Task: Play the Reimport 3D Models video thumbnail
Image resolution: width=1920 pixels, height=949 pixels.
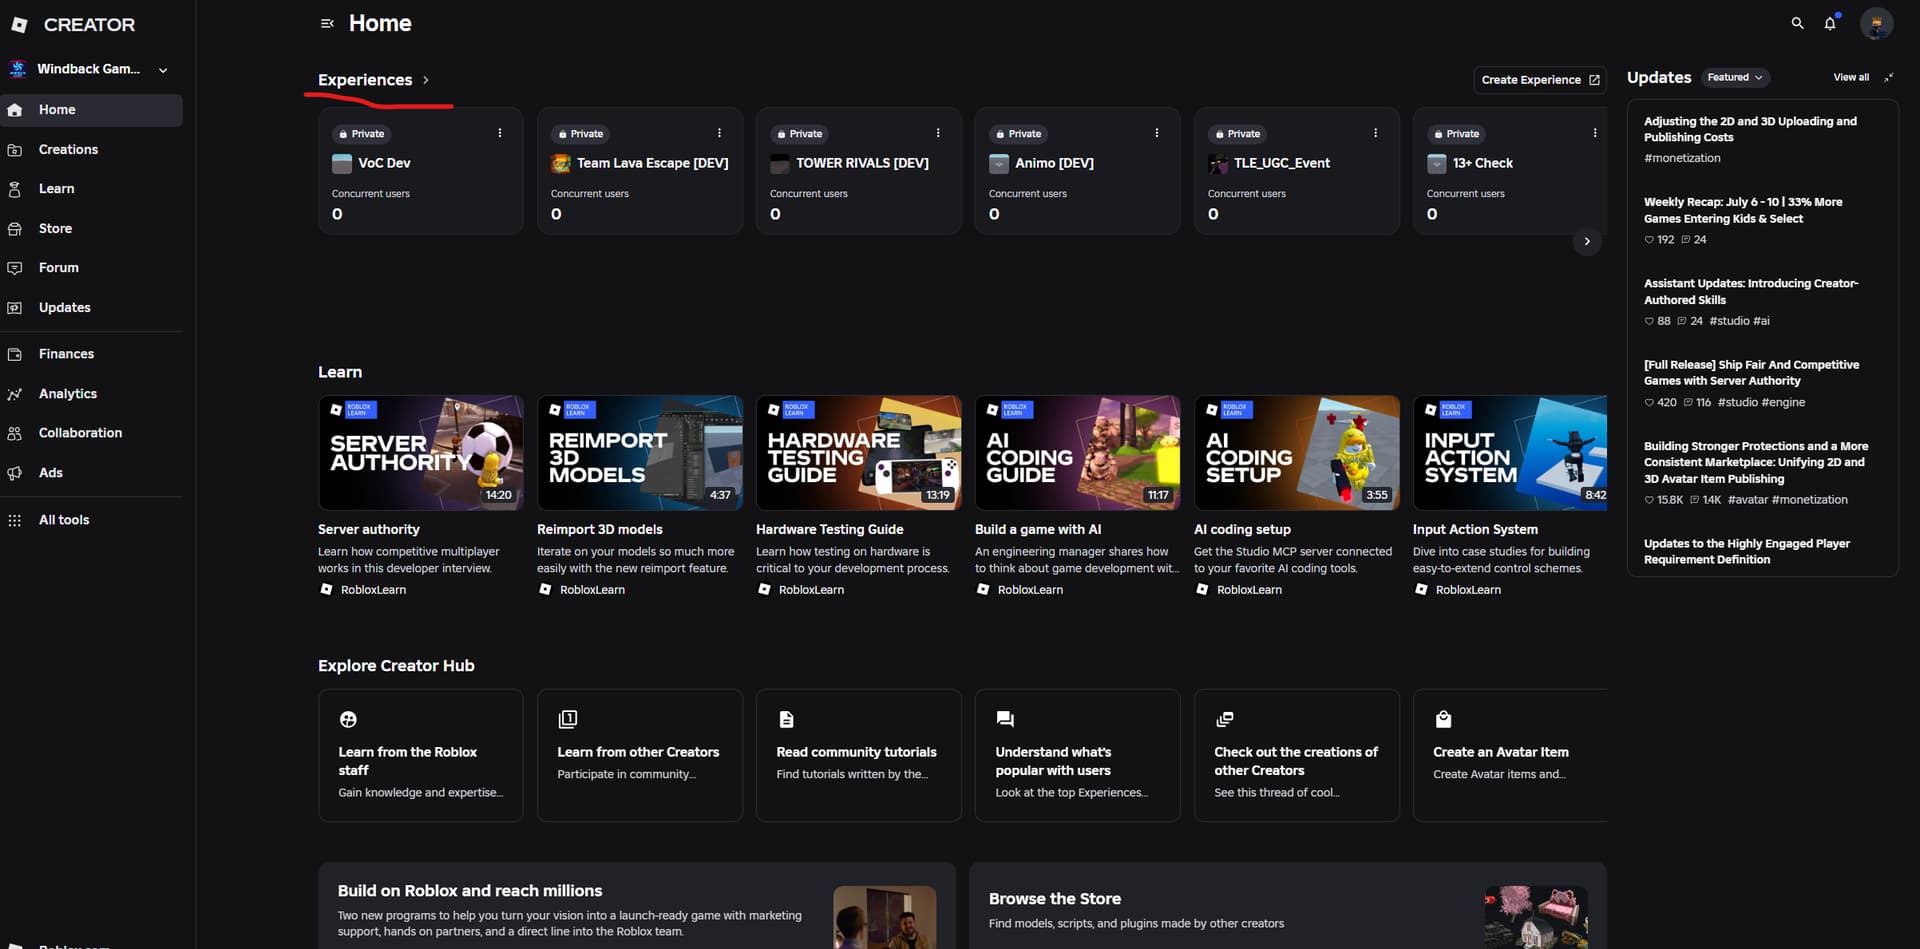Action: (x=640, y=453)
